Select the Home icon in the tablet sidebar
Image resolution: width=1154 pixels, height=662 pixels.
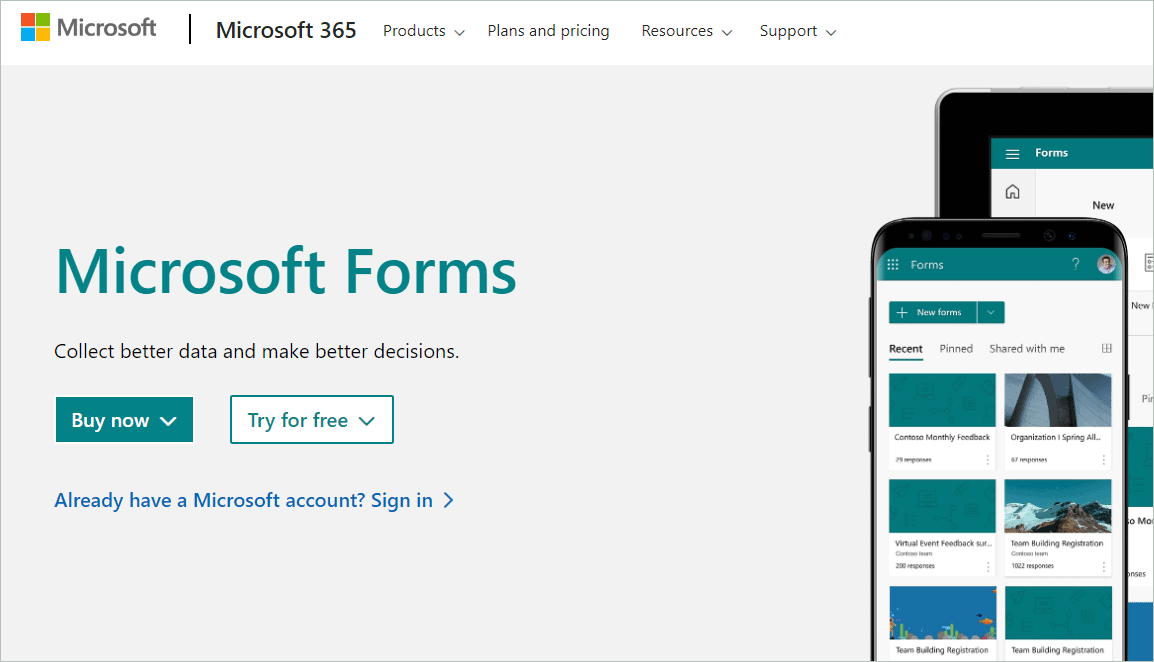[1013, 190]
